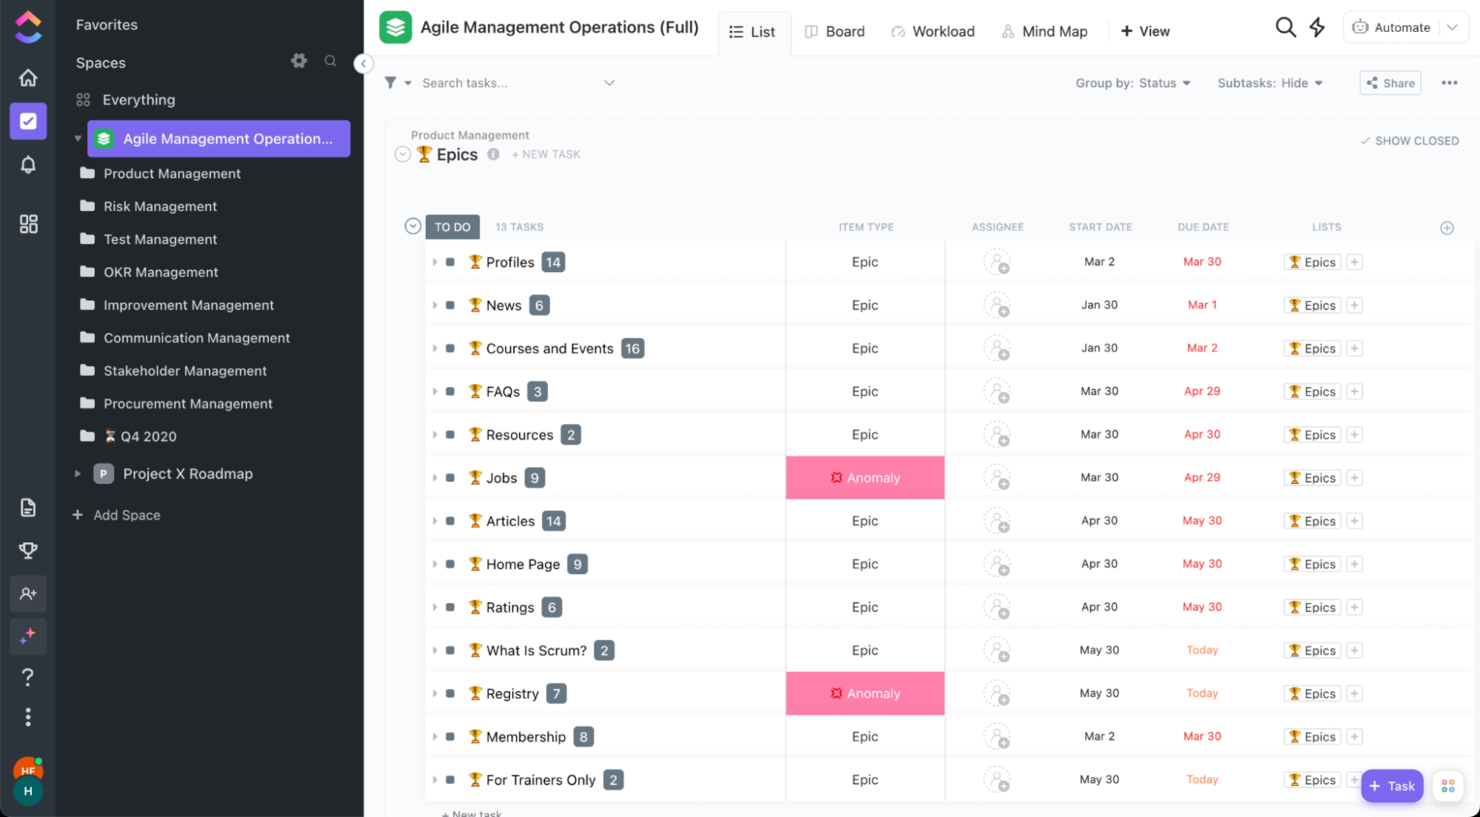Open the three-dot options menu near Share
This screenshot has width=1480, height=817.
pyautogui.click(x=1449, y=83)
